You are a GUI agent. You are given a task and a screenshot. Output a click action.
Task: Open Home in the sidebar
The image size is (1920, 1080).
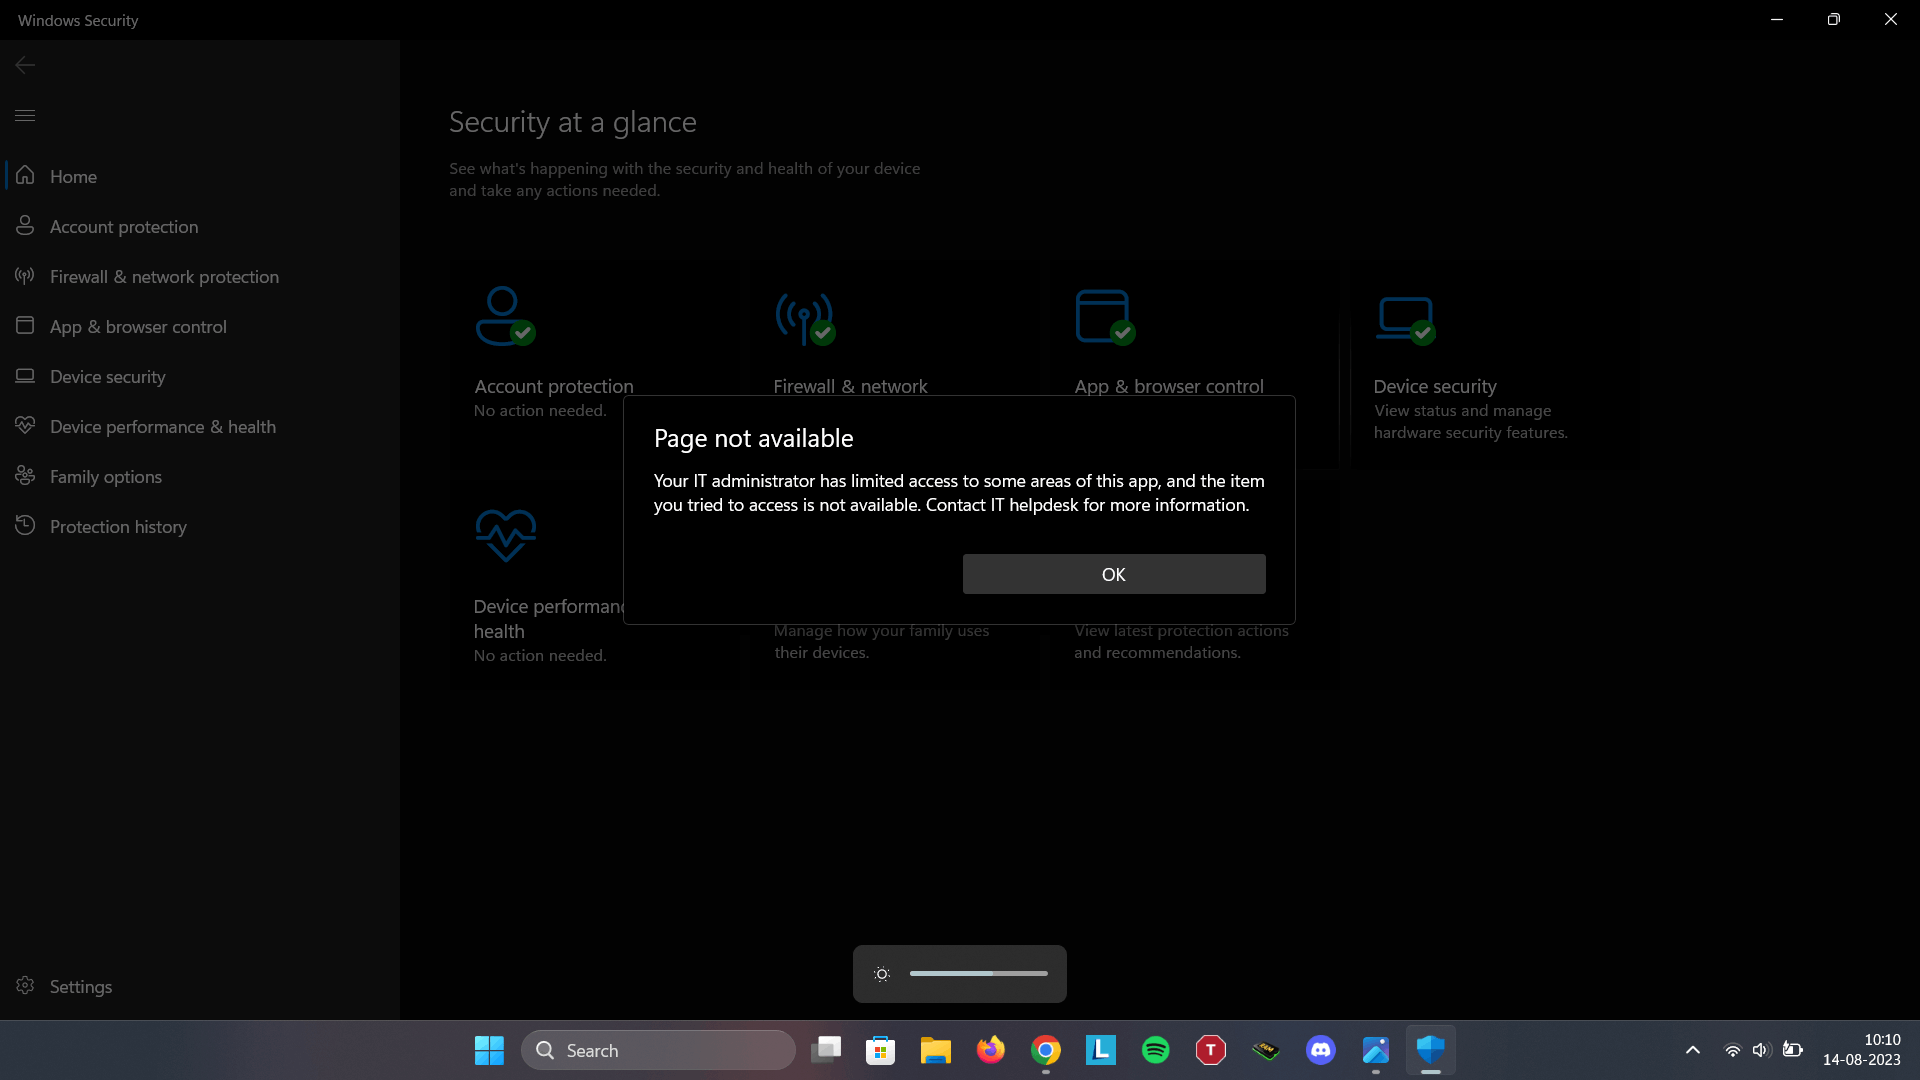tap(200, 176)
